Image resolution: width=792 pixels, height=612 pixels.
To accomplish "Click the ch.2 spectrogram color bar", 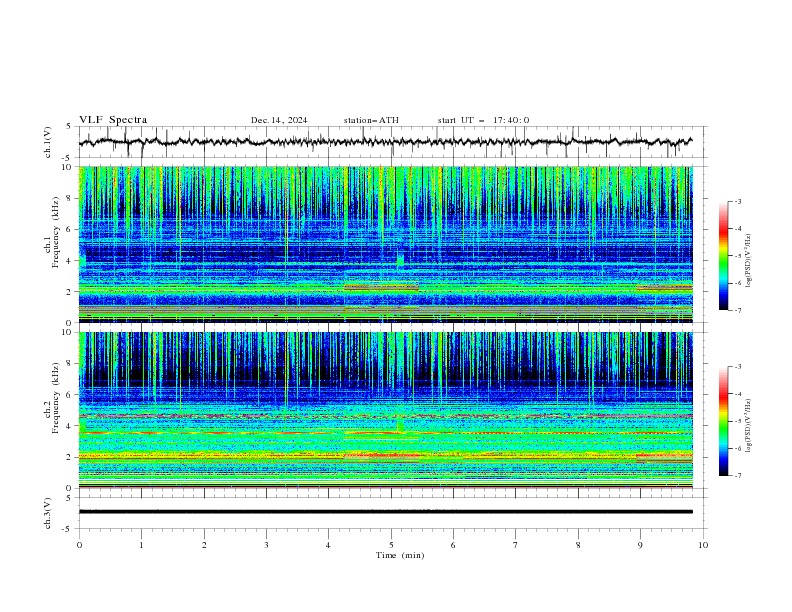I will [724, 421].
